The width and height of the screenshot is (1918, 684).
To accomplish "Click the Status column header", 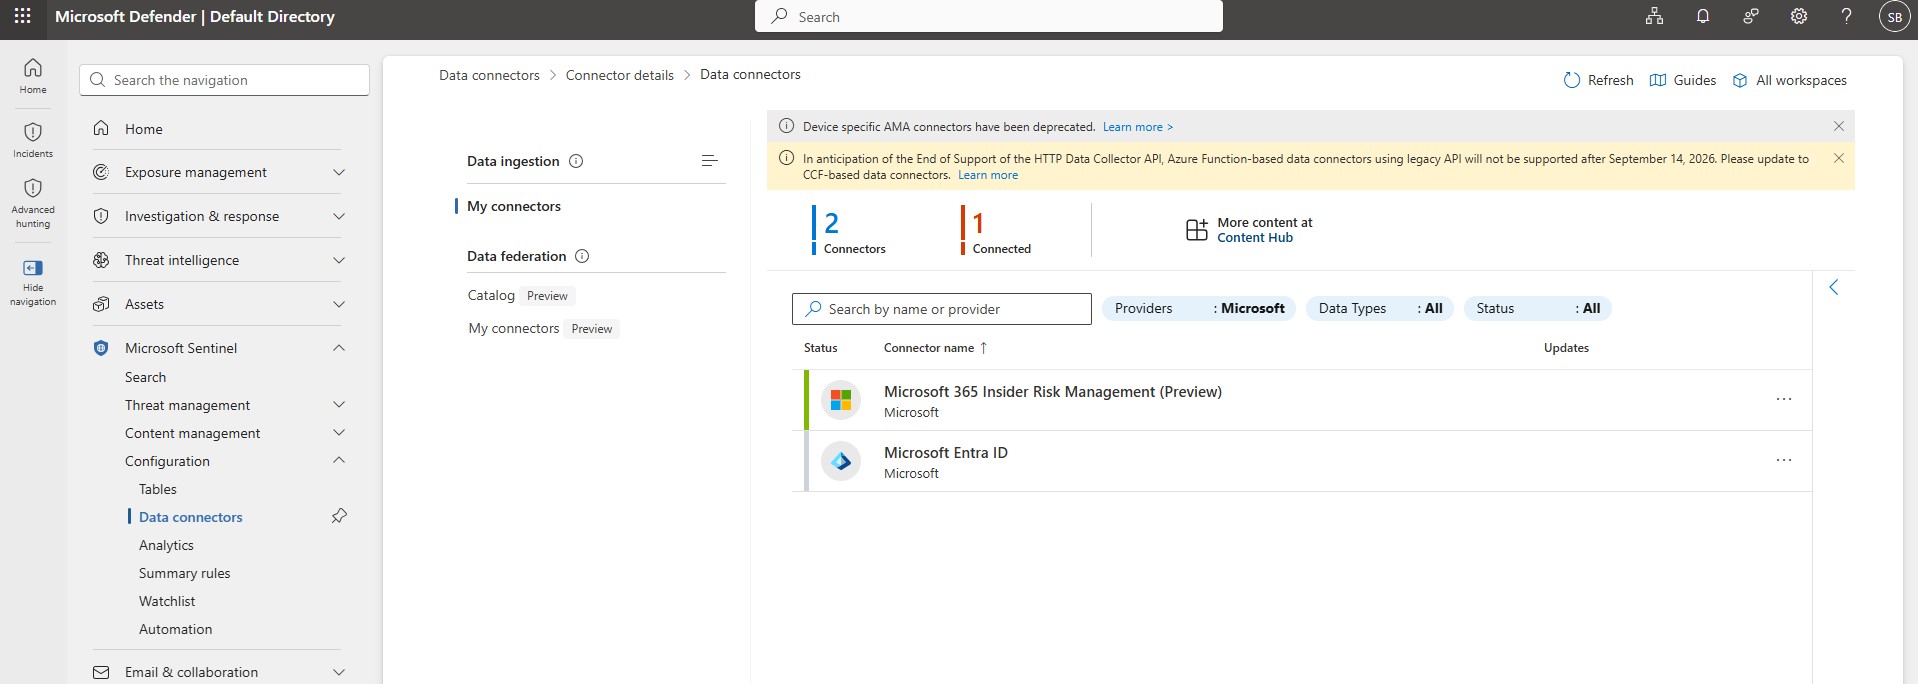I will tap(820, 348).
